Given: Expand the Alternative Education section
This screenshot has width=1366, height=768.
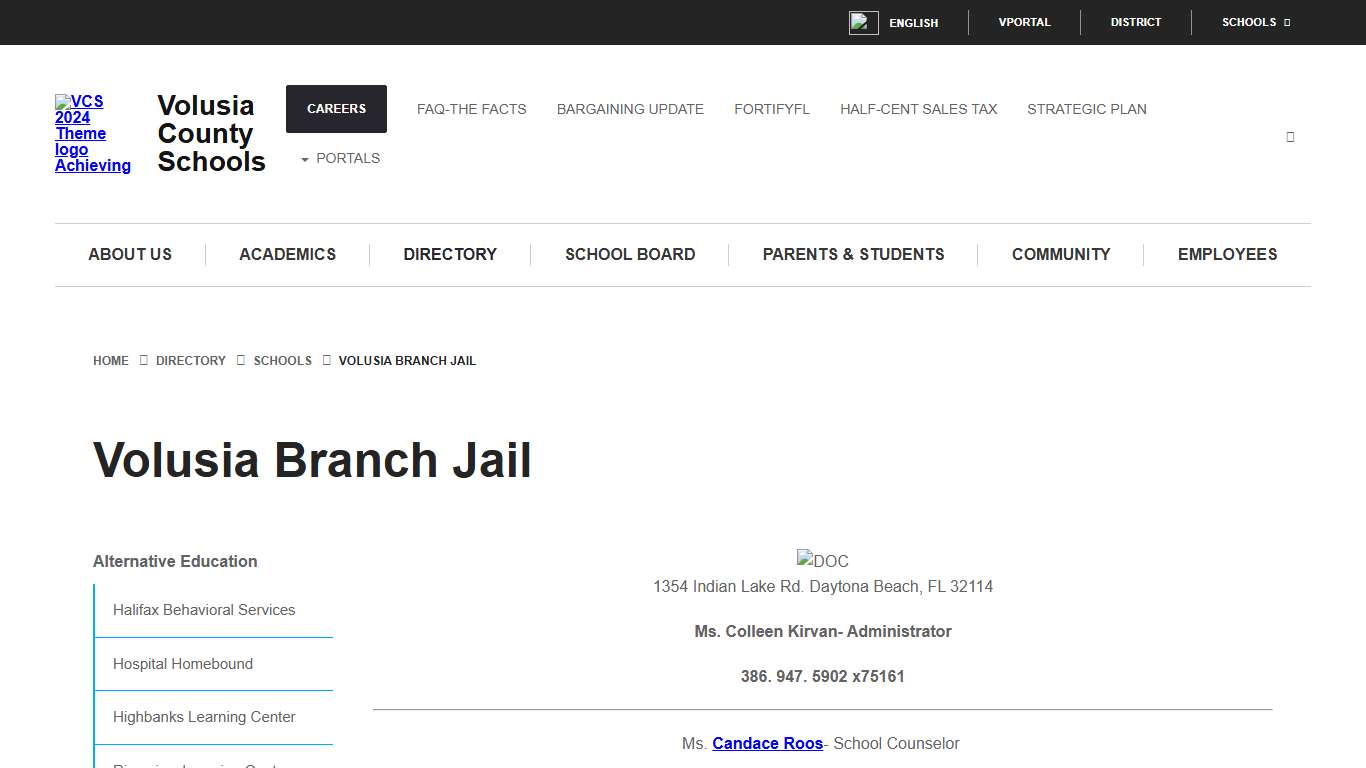Looking at the screenshot, I should (175, 561).
